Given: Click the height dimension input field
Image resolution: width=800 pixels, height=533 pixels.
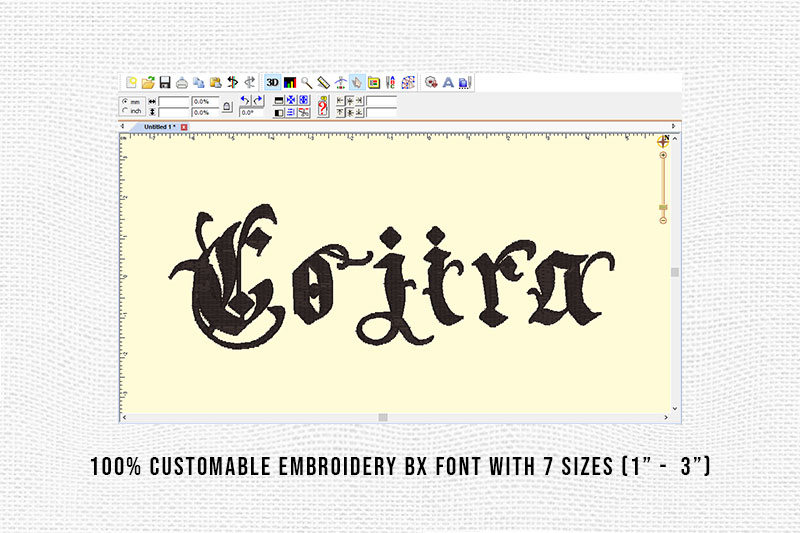Looking at the screenshot, I should pyautogui.click(x=173, y=112).
